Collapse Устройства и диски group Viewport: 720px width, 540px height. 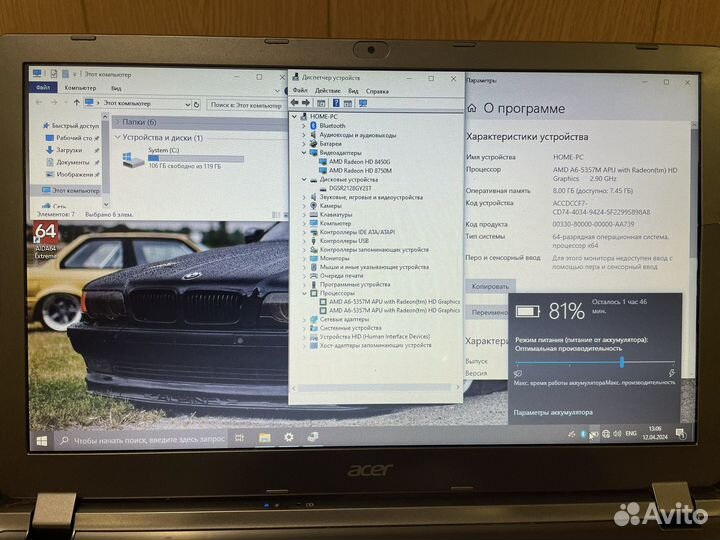(x=118, y=137)
